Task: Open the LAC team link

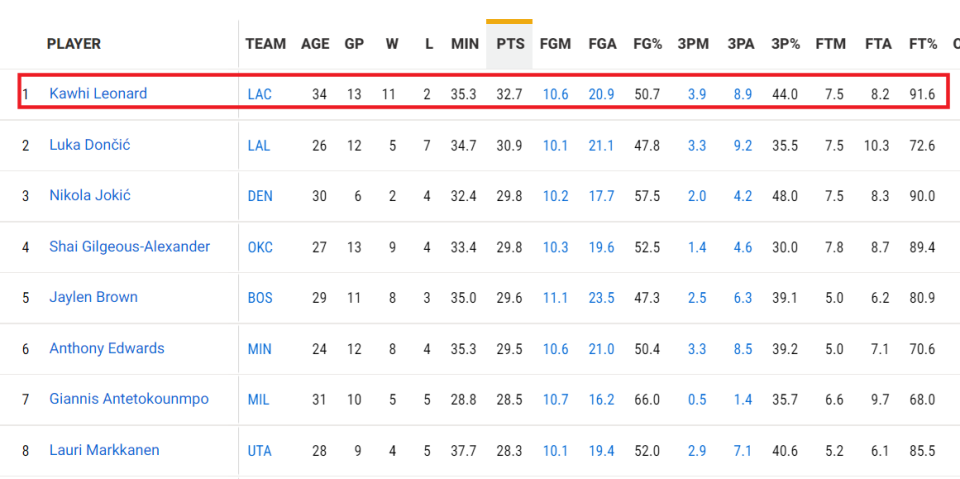Action: pyautogui.click(x=259, y=94)
